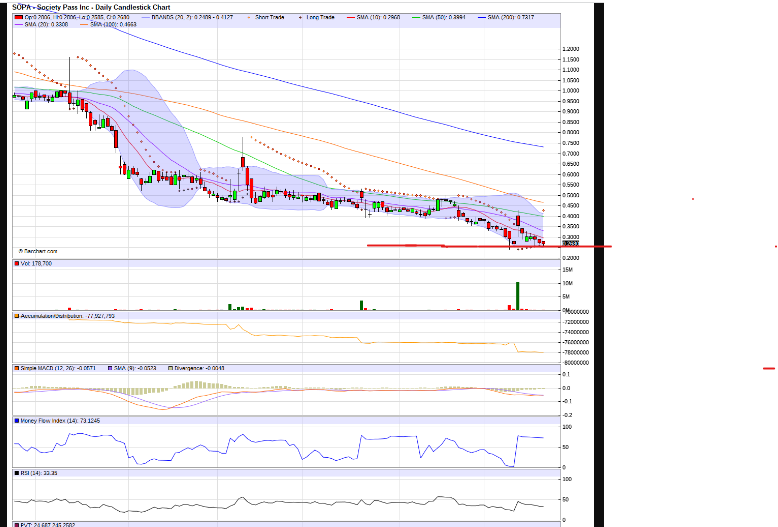
Task: Click the SMA (20) legend label
Action: coord(46,24)
